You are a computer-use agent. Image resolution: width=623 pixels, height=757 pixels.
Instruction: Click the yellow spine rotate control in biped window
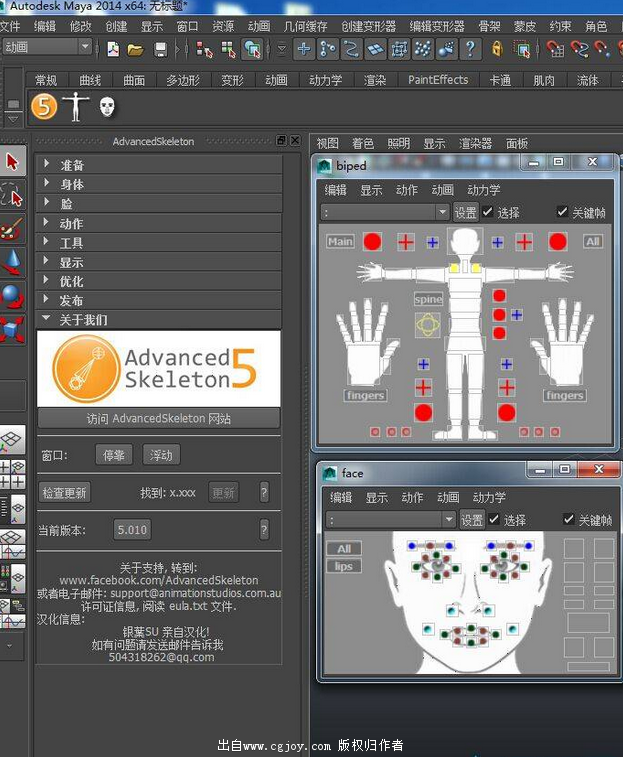428,324
